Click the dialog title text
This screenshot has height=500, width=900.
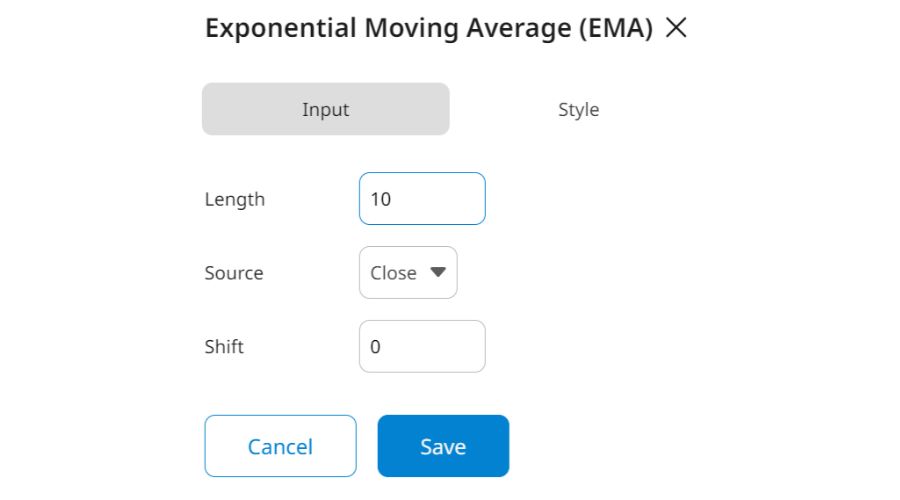click(x=429, y=29)
